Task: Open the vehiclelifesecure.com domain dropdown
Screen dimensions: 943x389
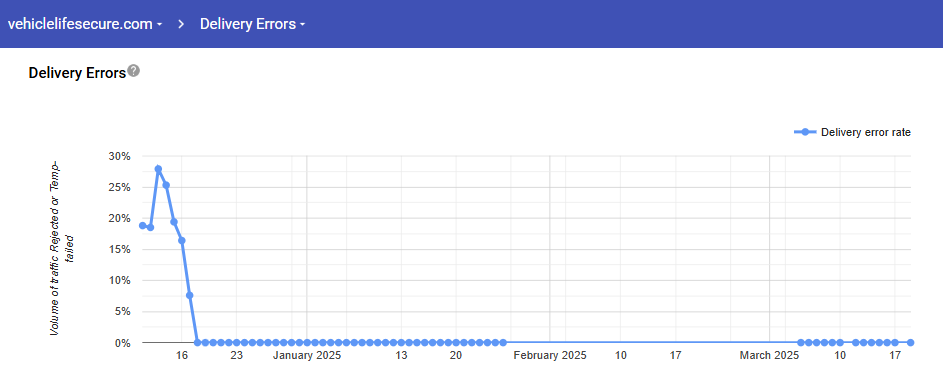Action: pyautogui.click(x=85, y=24)
